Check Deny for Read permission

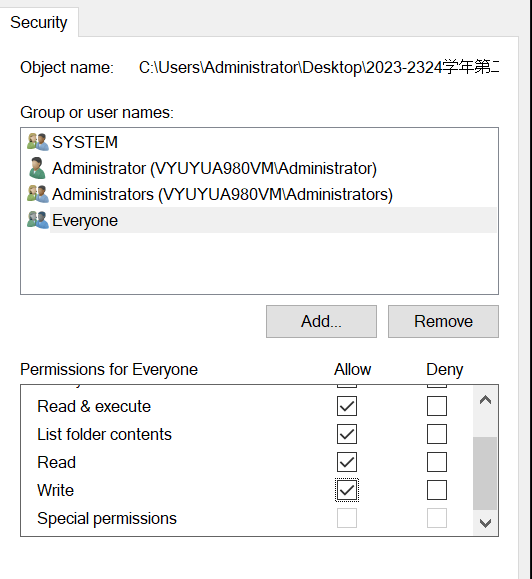click(x=437, y=462)
